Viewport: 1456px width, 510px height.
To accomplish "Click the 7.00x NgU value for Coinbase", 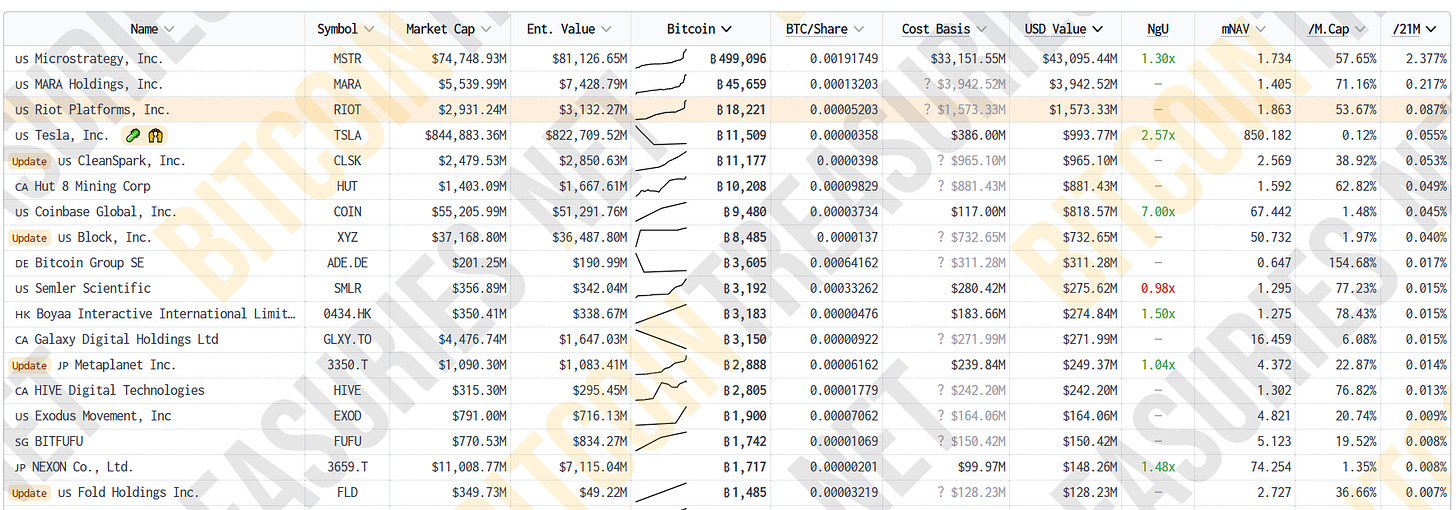I will [x=1158, y=212].
